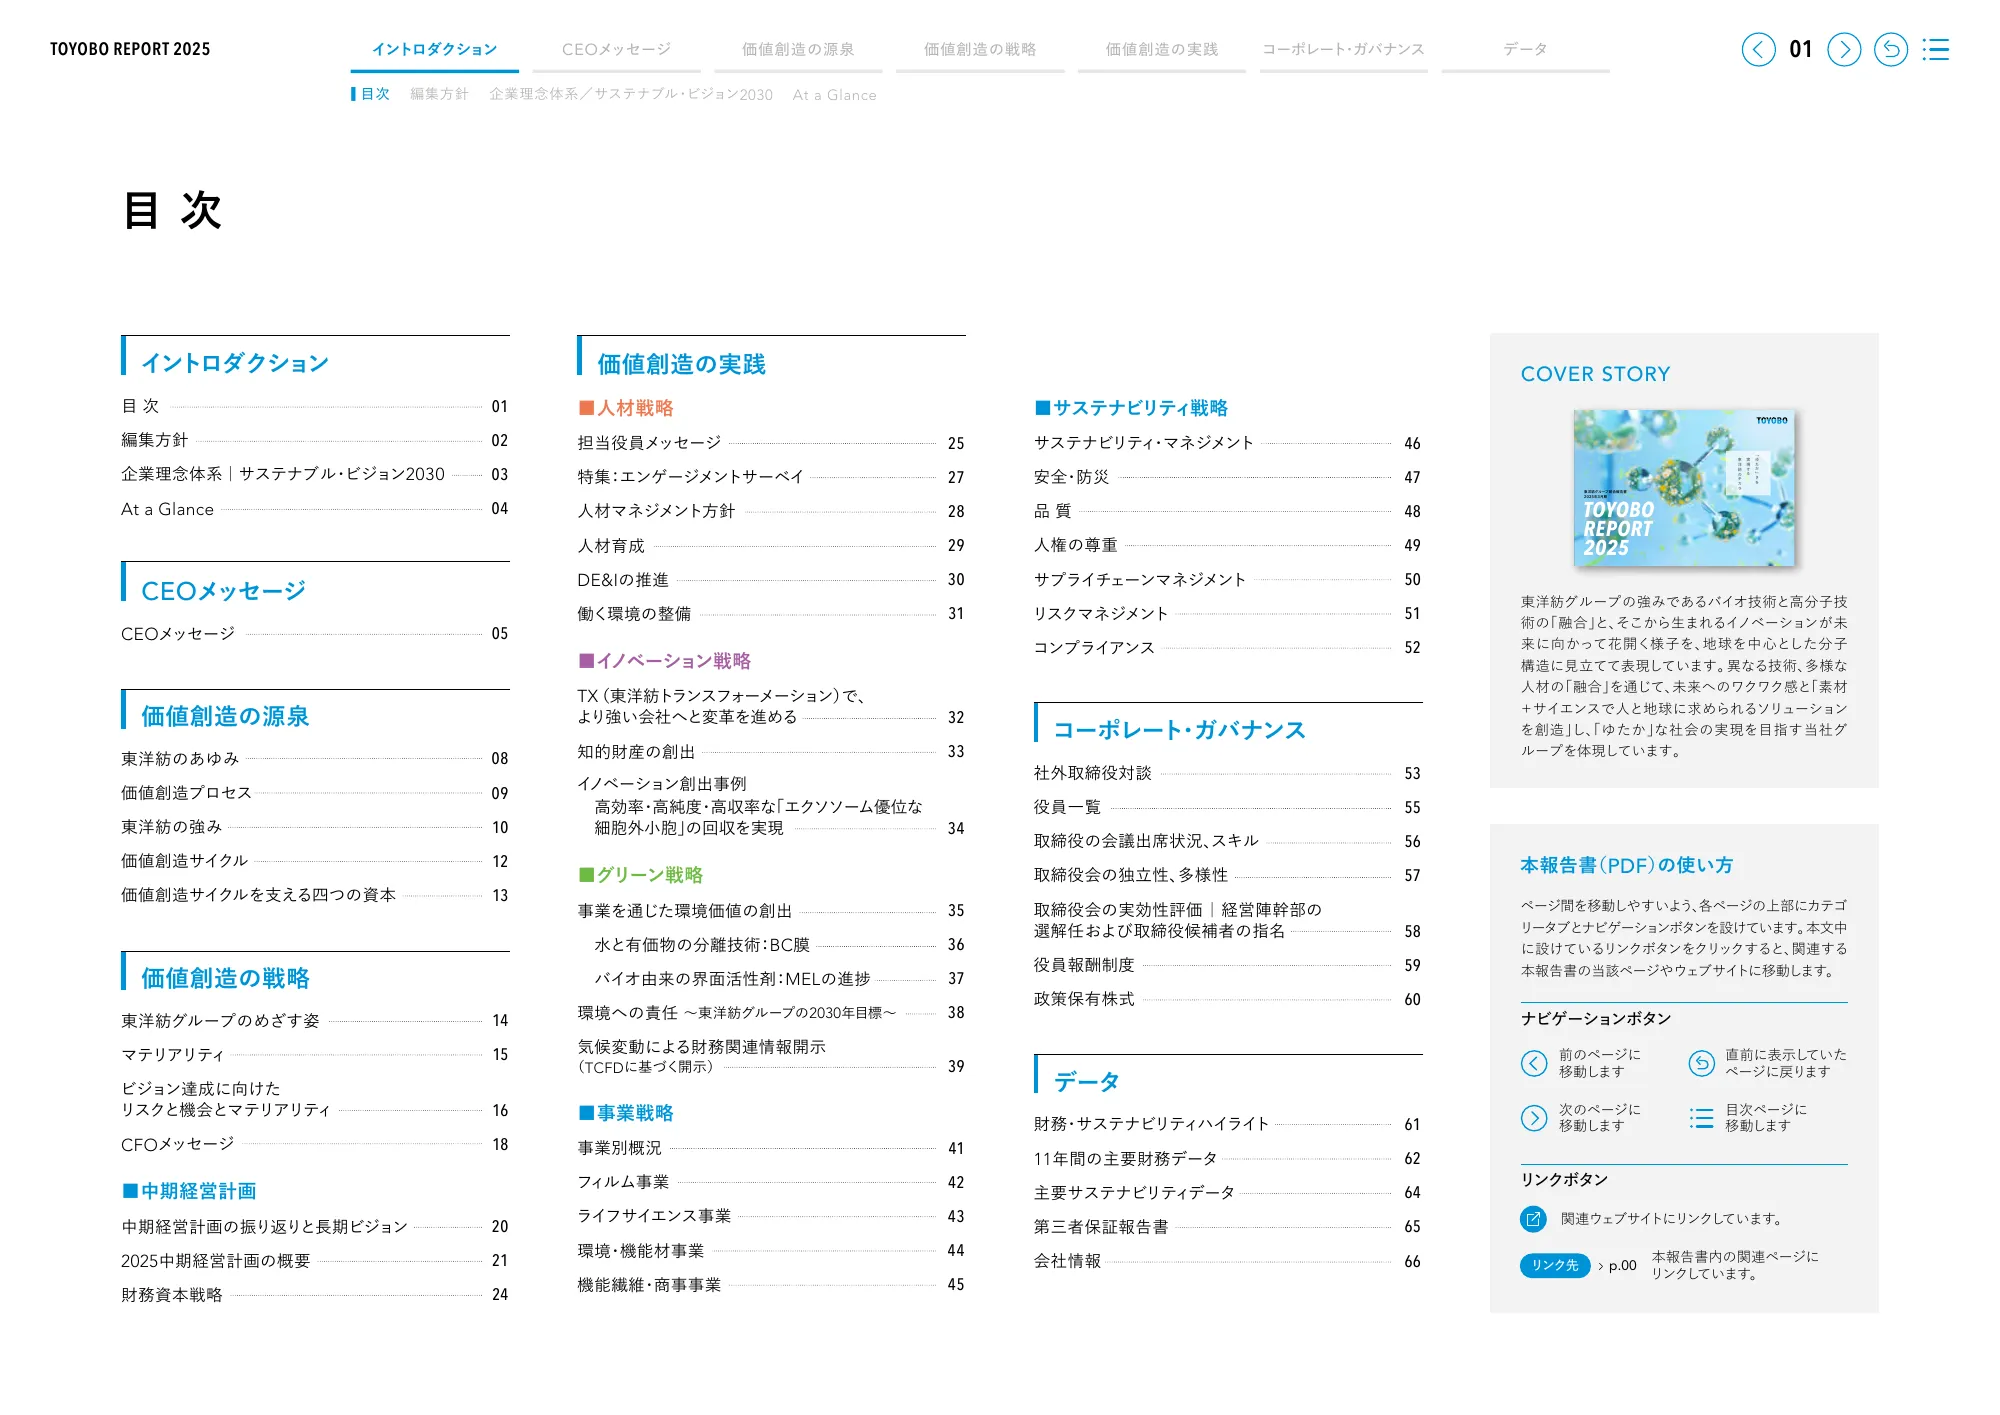This screenshot has width=2000, height=1415.
Task: Click the next page arrow icon
Action: 1843,48
